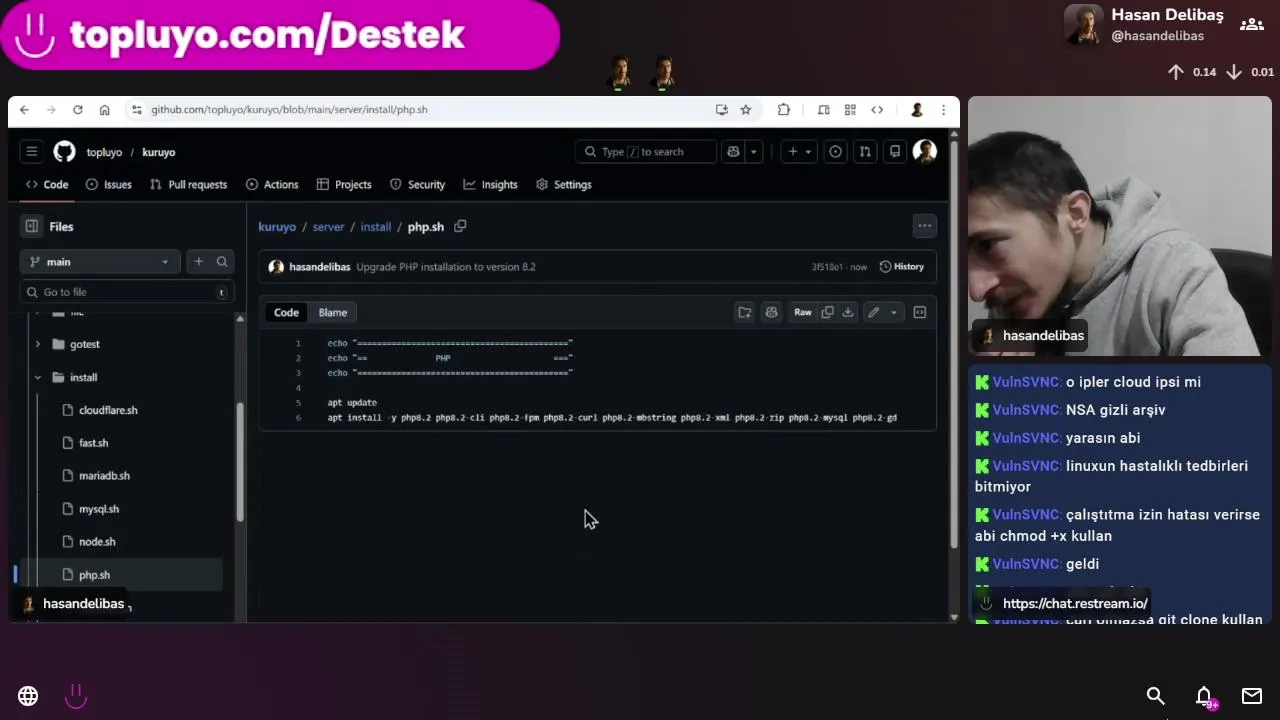Go back in the browser
1280x720 pixels.
tap(24, 110)
